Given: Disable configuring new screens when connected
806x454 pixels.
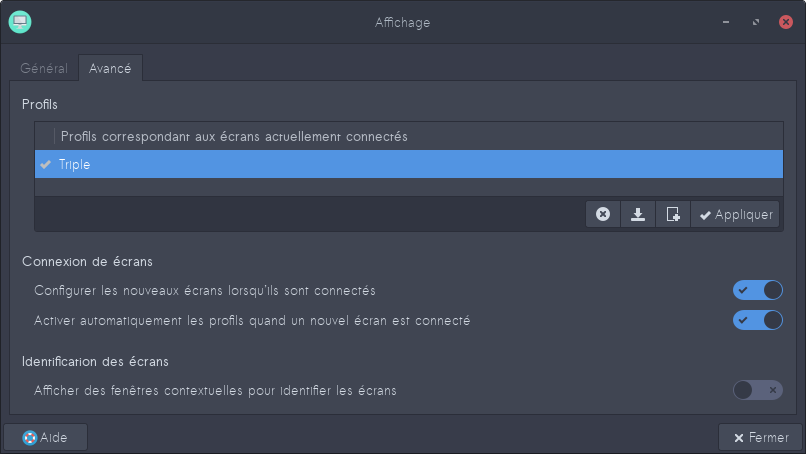Looking at the screenshot, I should click(x=757, y=290).
